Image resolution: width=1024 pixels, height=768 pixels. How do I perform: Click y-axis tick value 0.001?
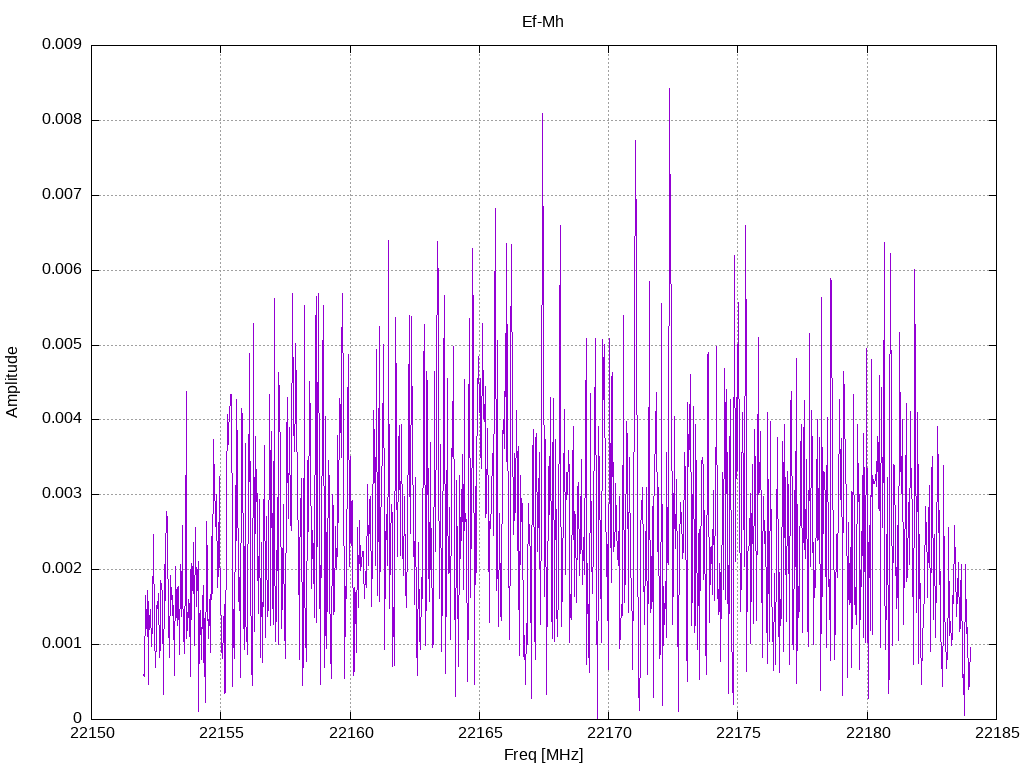tap(62, 643)
